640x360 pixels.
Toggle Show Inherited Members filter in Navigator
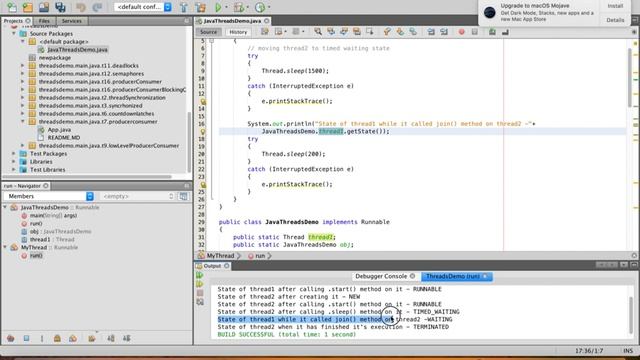(11, 338)
